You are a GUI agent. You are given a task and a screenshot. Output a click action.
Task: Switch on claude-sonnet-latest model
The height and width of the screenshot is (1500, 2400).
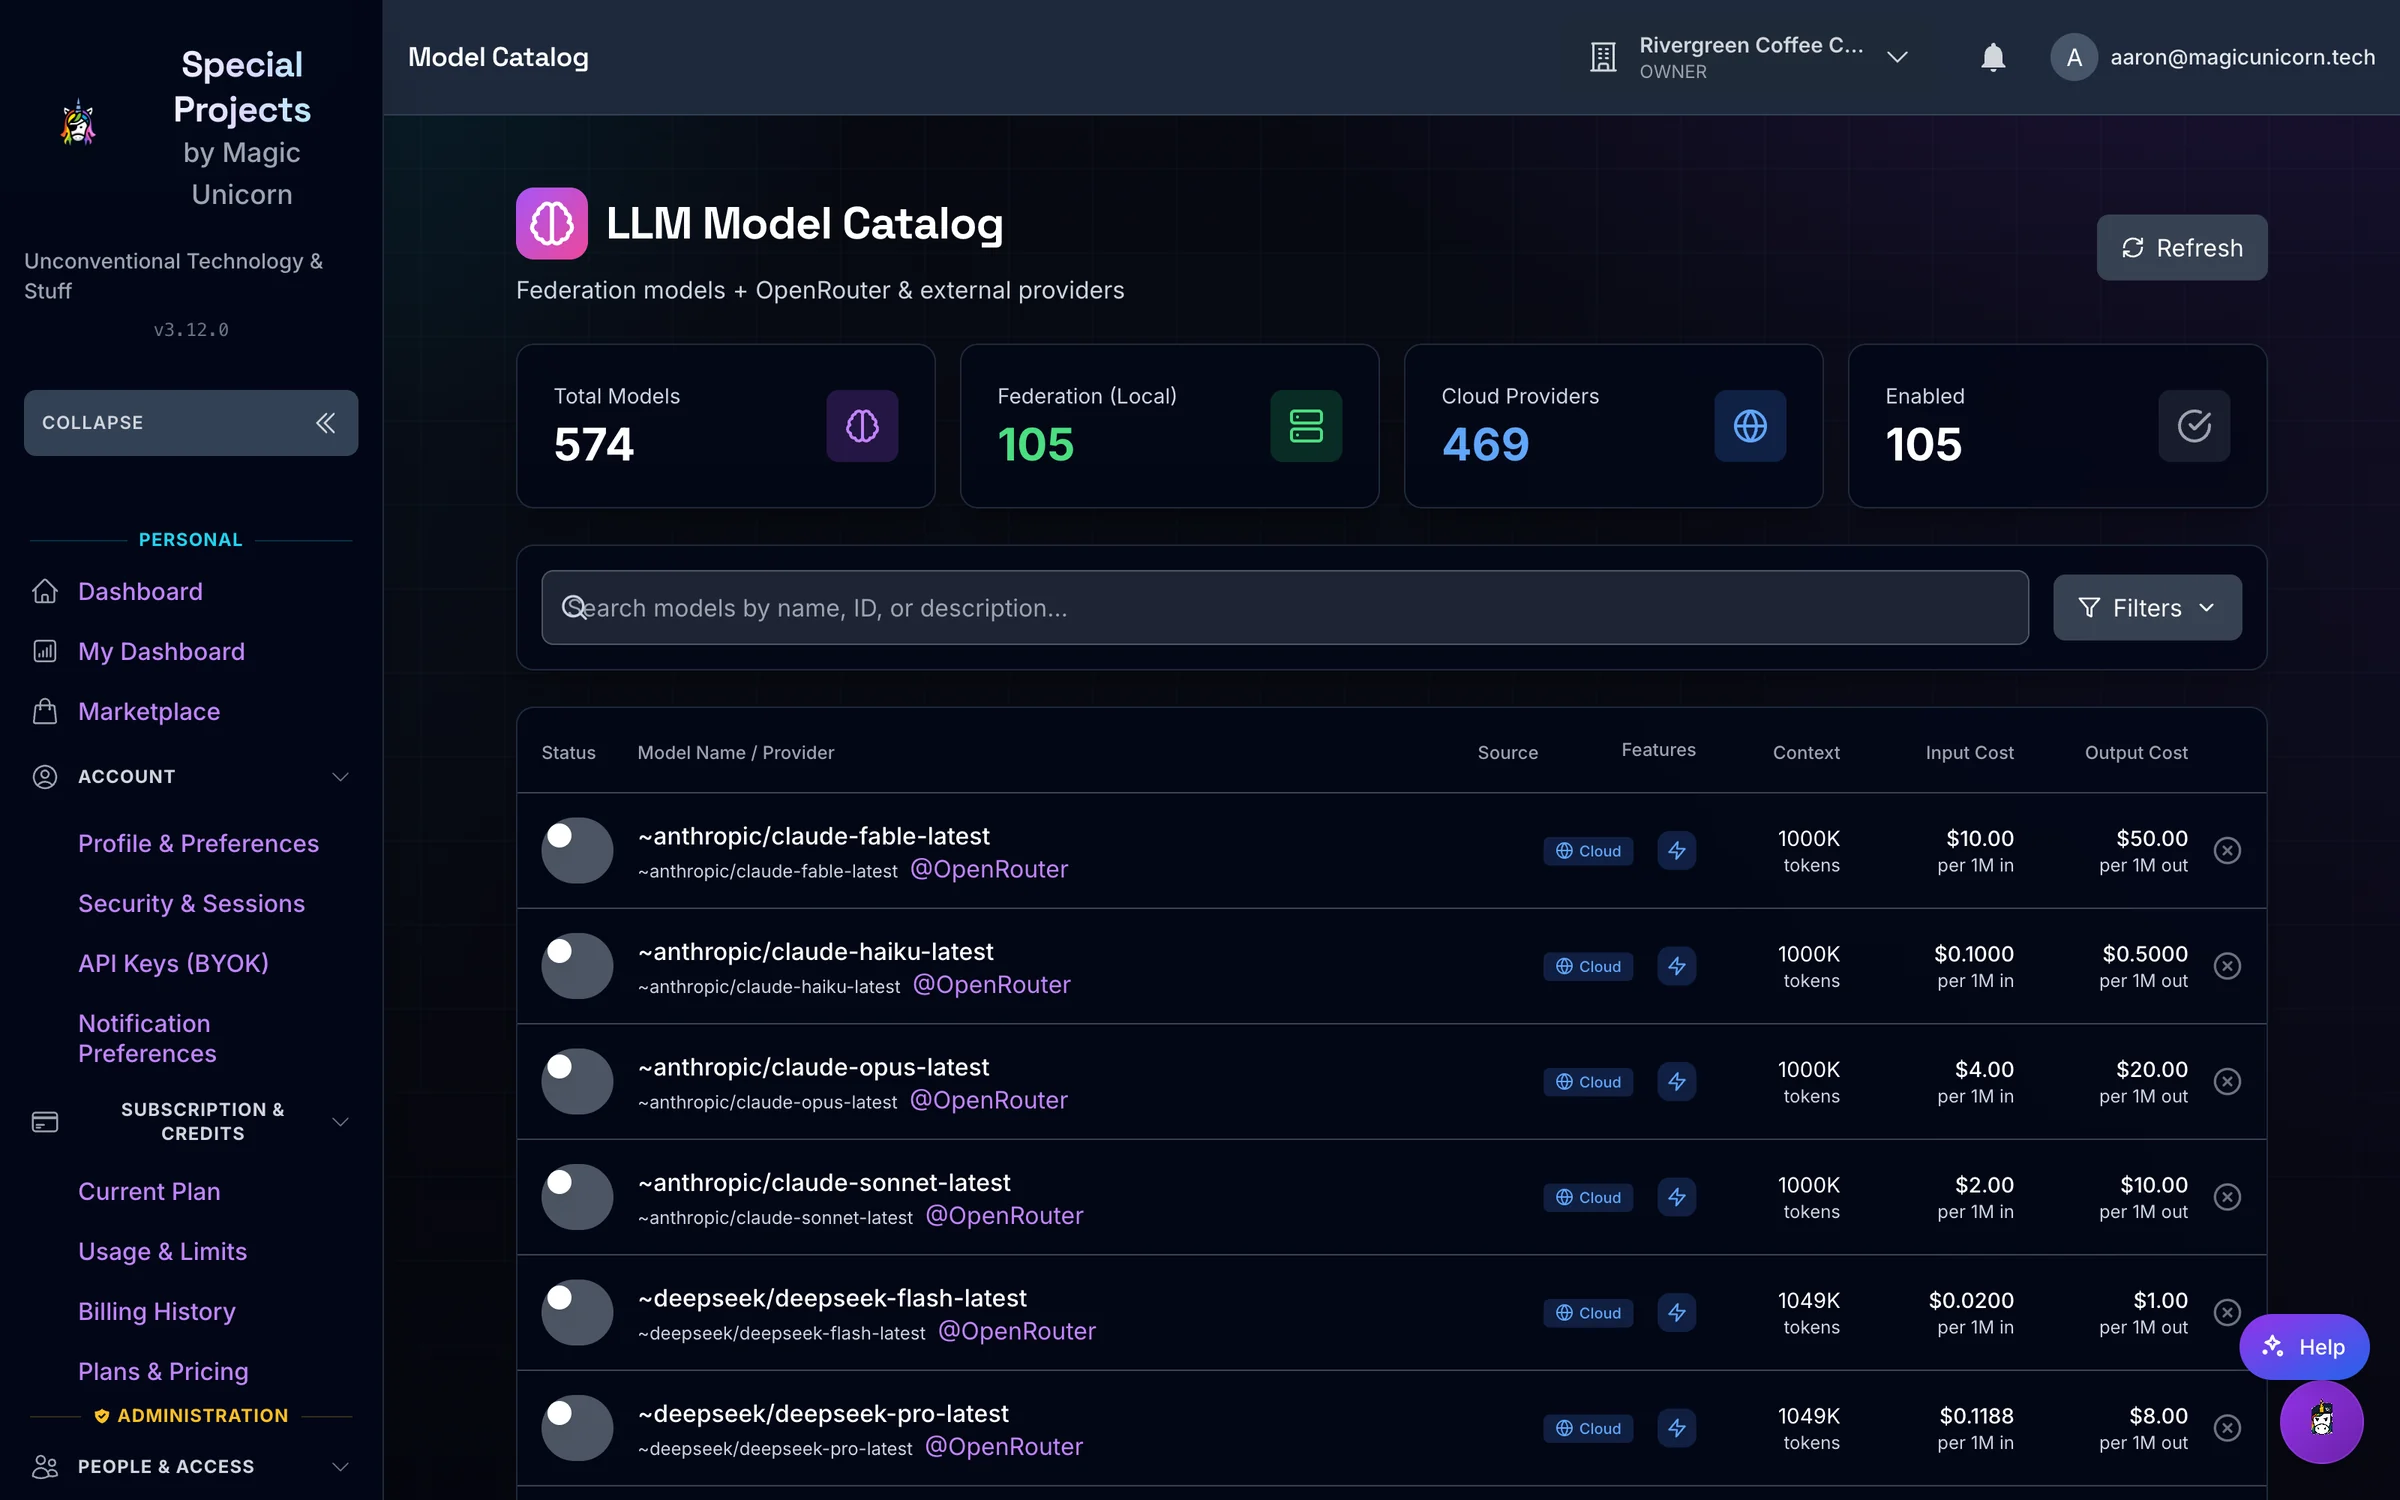[577, 1197]
